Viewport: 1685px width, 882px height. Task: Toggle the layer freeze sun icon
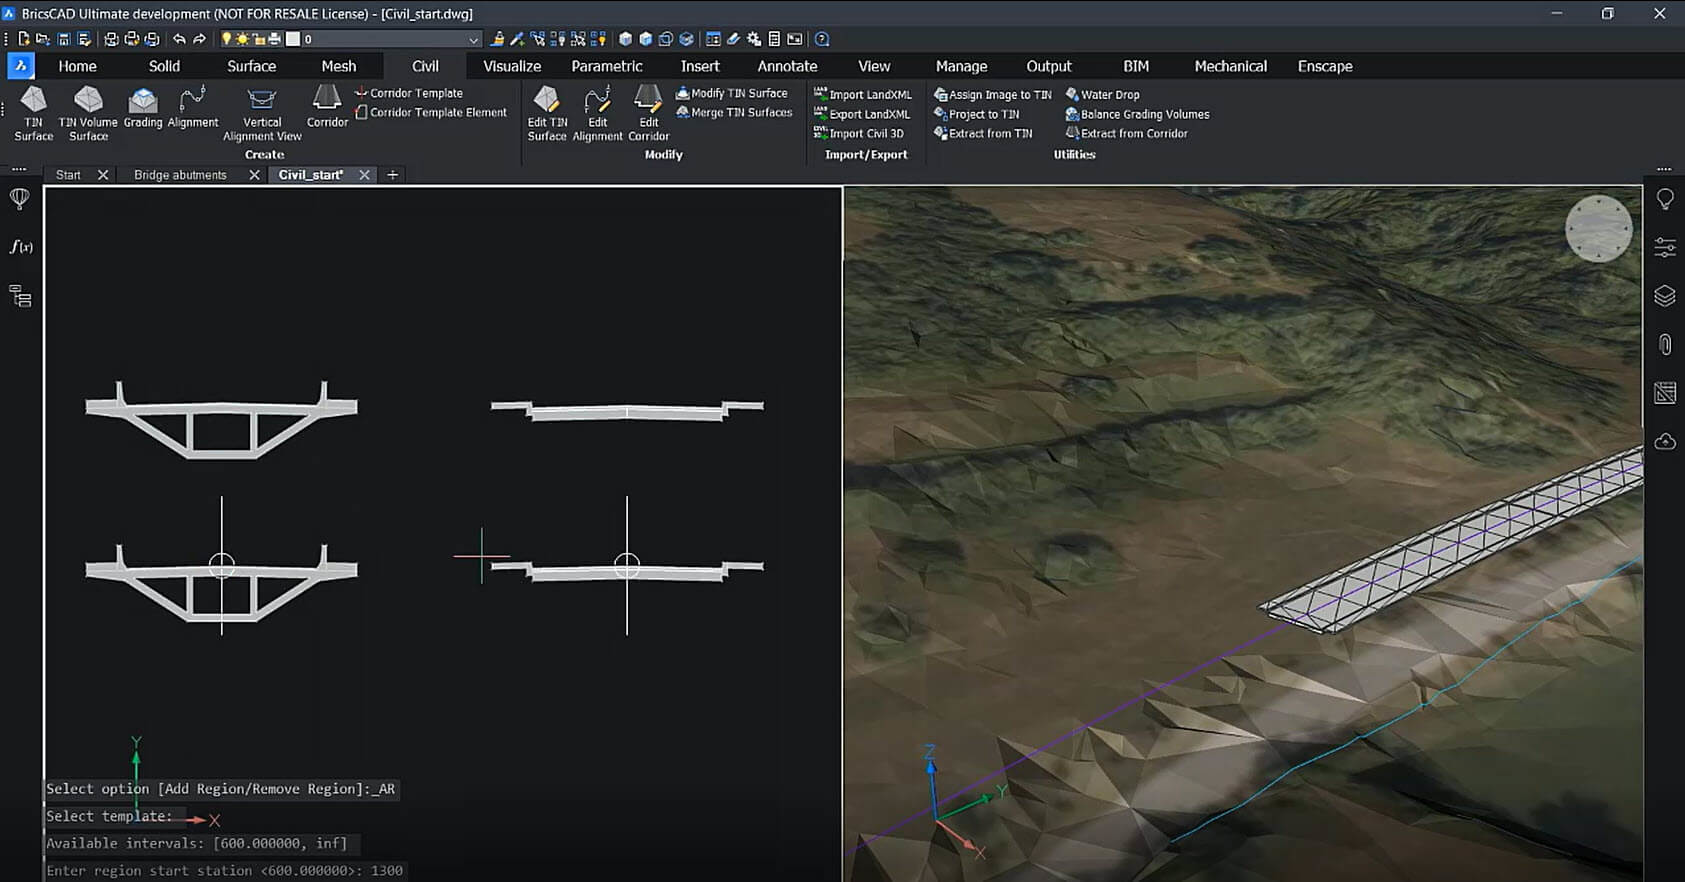pyautogui.click(x=242, y=39)
